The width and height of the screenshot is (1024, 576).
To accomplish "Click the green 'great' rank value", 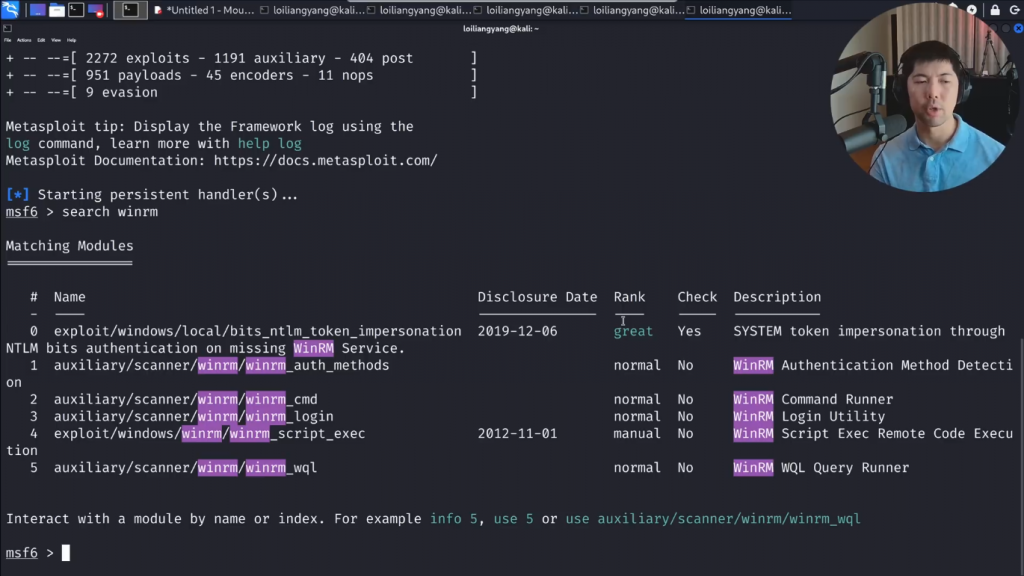I will click(x=633, y=331).
